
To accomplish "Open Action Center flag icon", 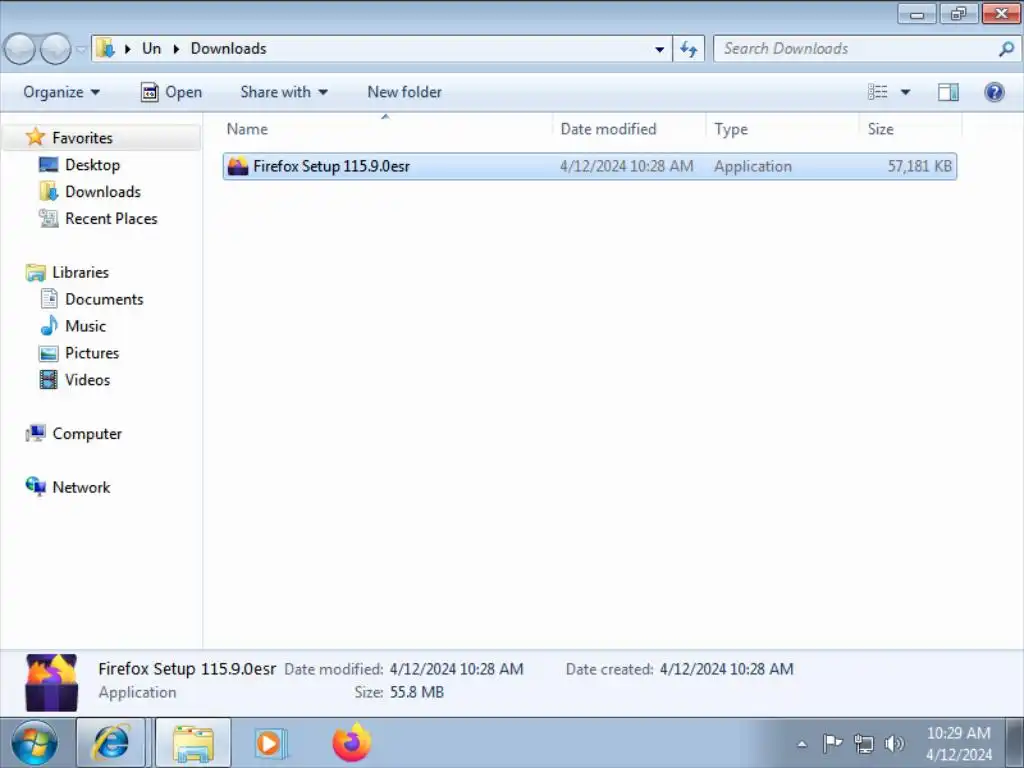I will pos(832,743).
